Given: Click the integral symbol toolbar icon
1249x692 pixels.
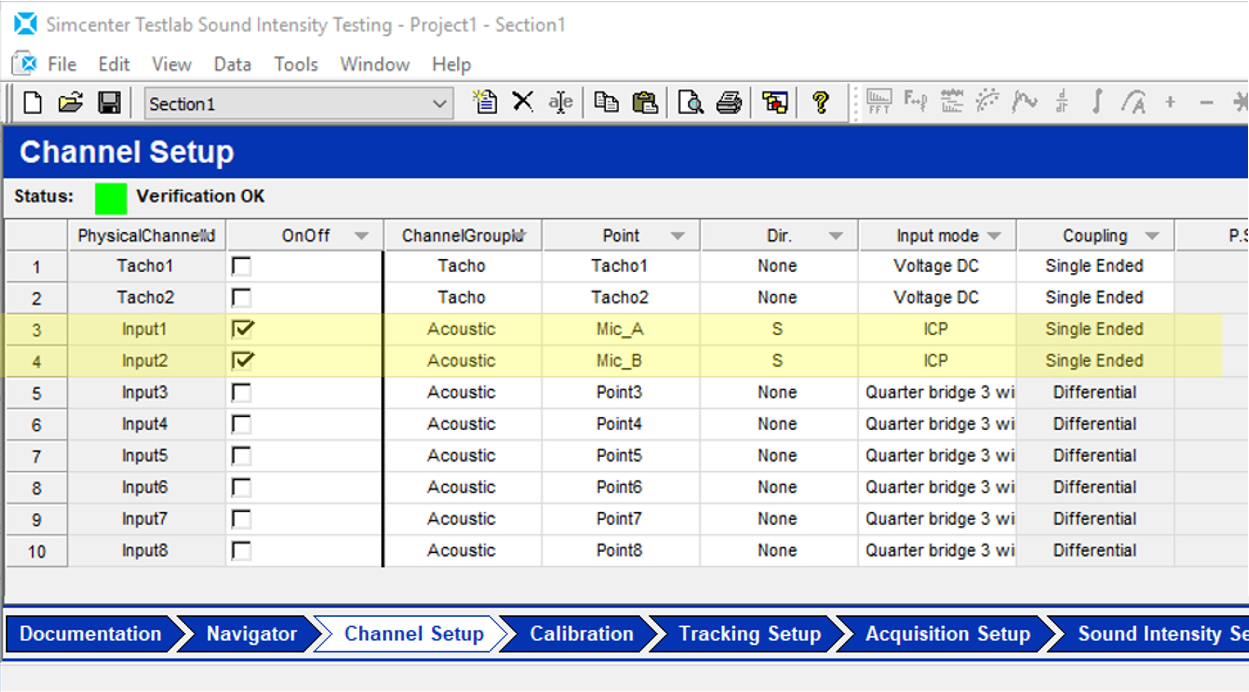Looking at the screenshot, I should (1097, 102).
